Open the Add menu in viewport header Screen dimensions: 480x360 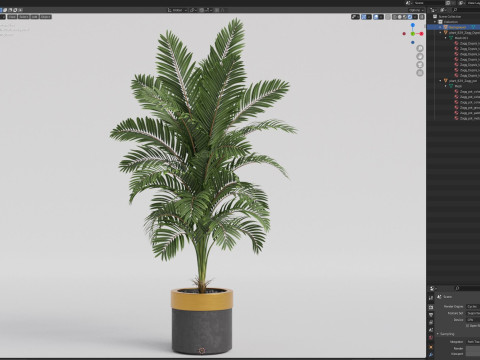click(35, 17)
